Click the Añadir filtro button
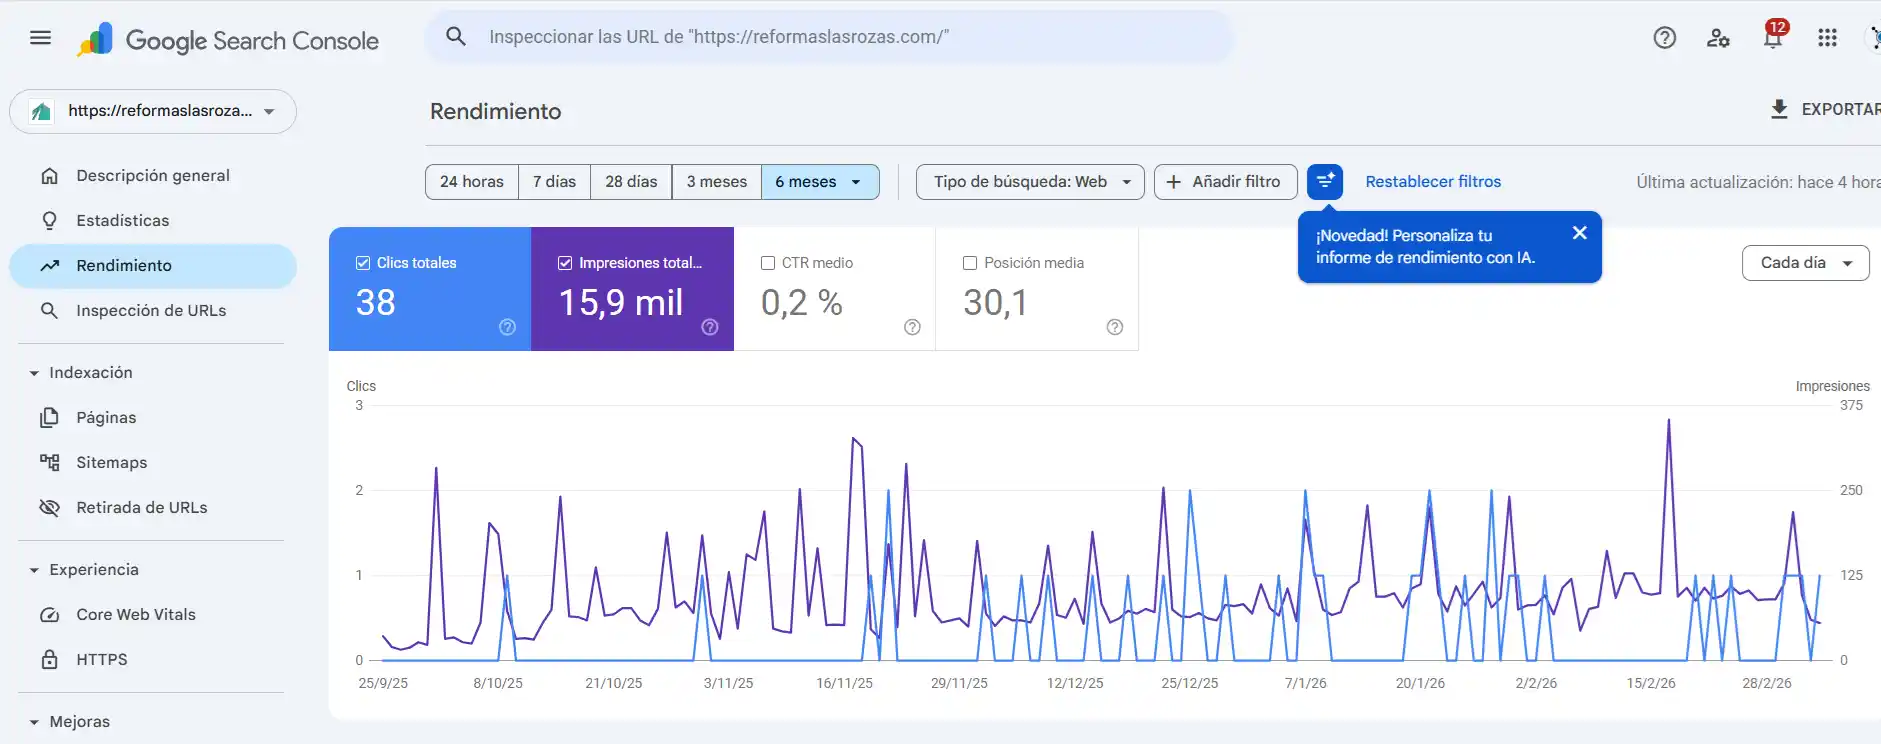Screen dimensions: 1881x744 pos(1225,182)
